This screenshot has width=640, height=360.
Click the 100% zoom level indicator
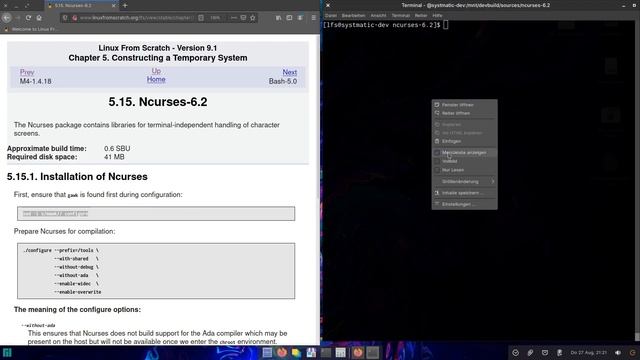[x=215, y=18]
